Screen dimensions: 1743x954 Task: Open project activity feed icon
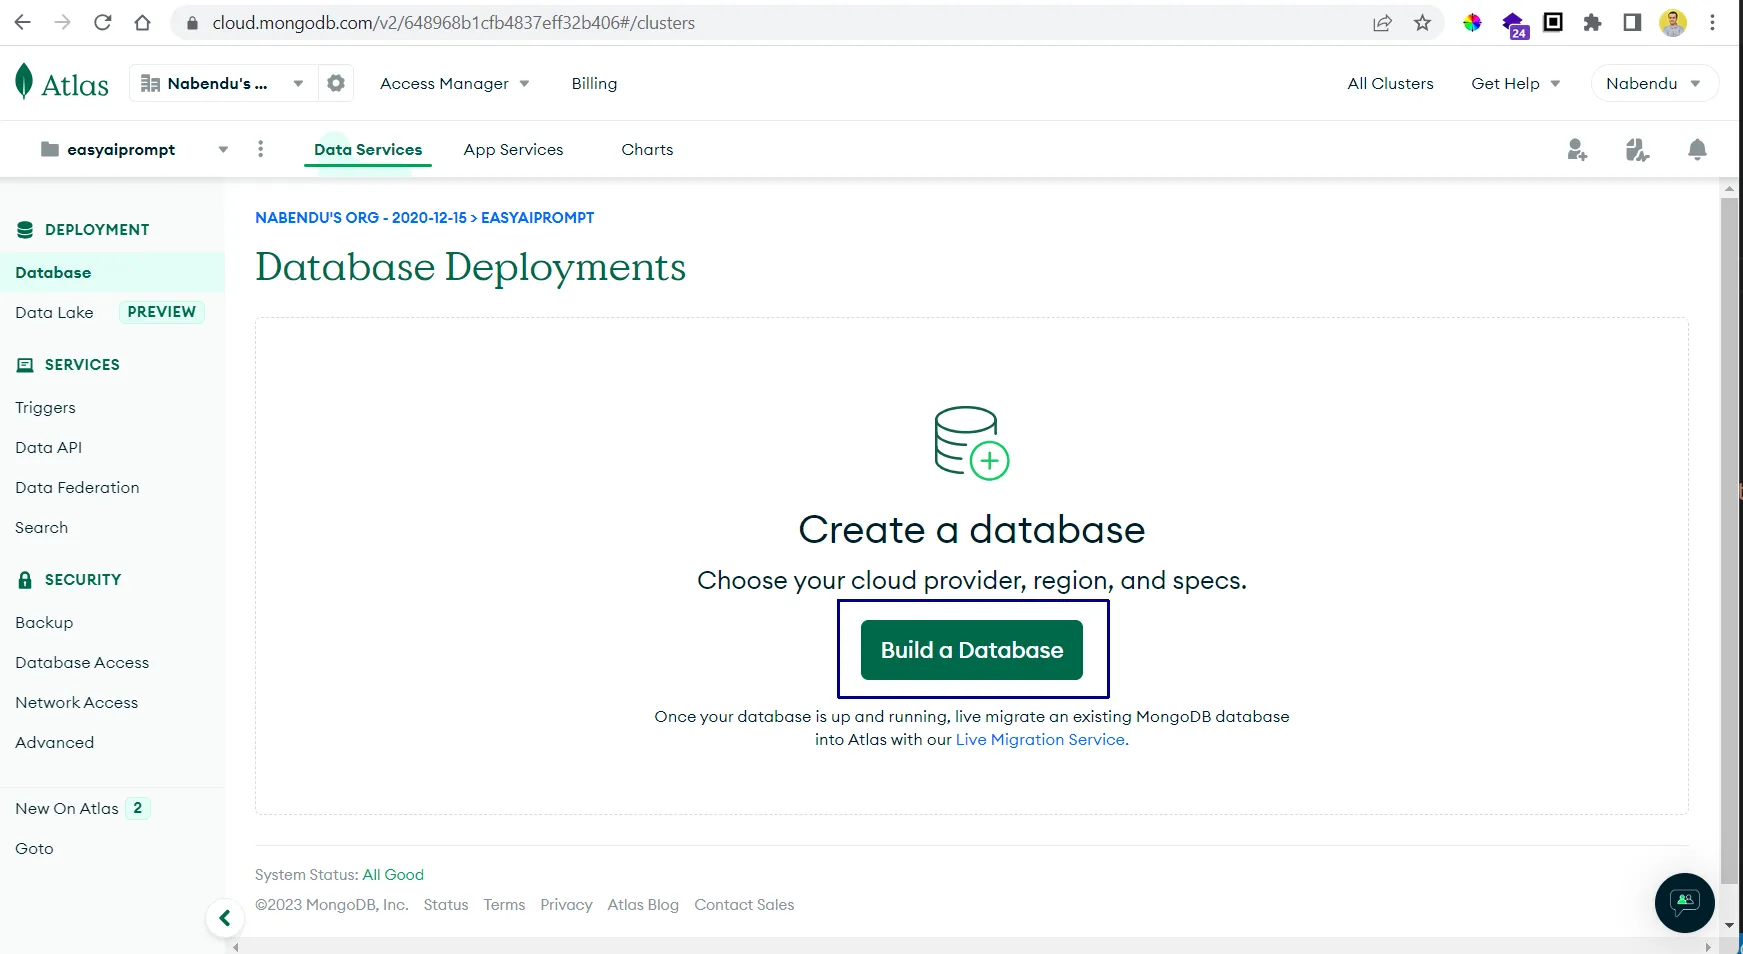coord(1637,150)
